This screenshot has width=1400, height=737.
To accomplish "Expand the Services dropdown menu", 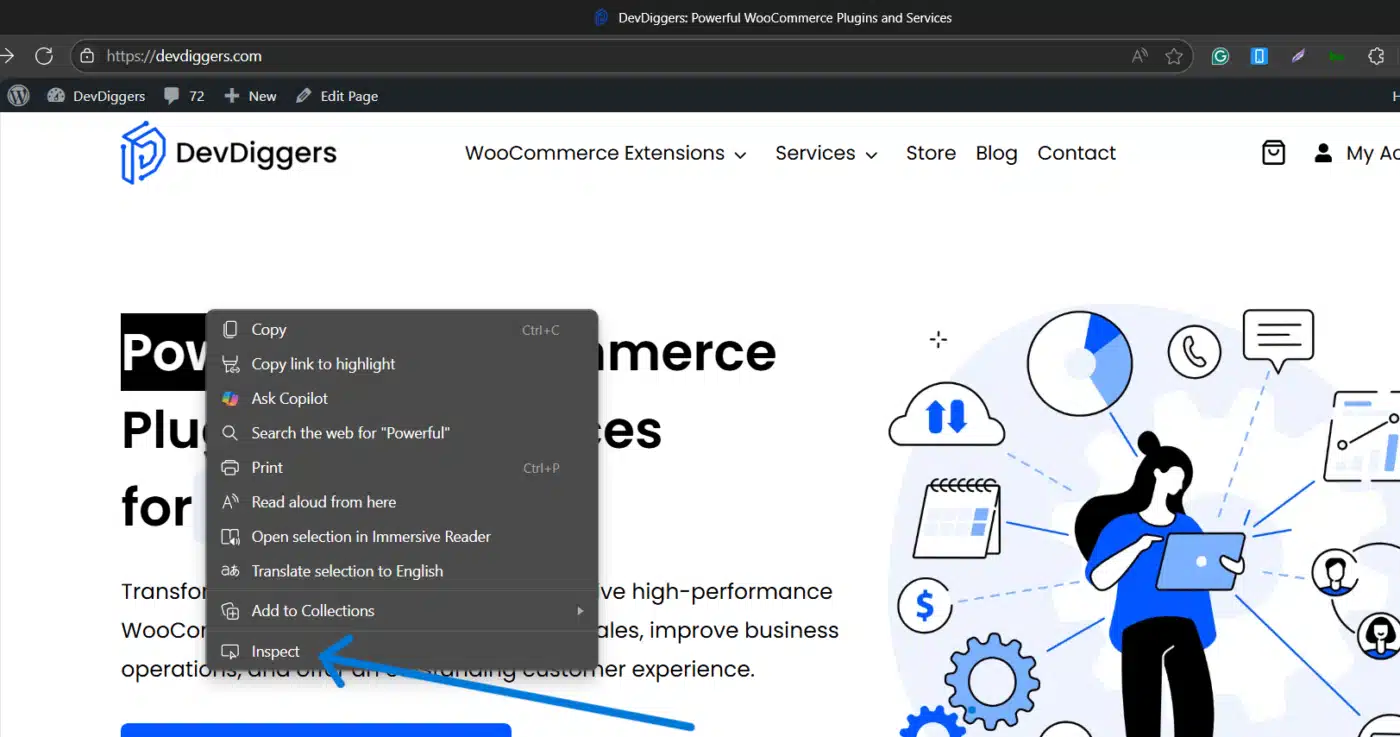I will pyautogui.click(x=827, y=153).
